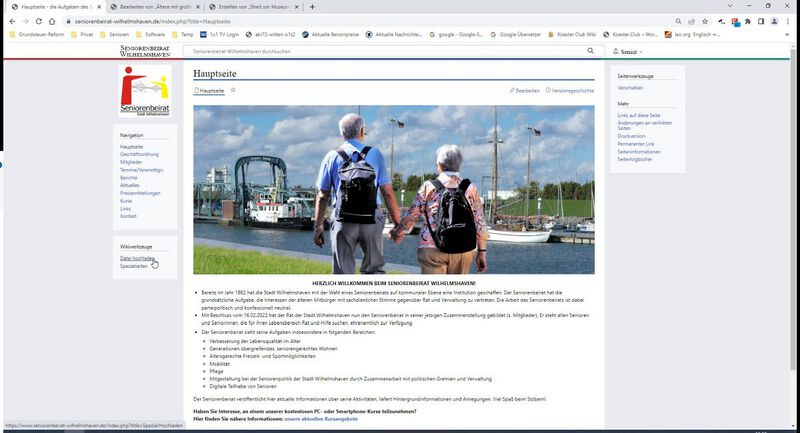Screen dimensions: 800x433
Task: Open the 'Temp' bookmark folder
Action: tap(183, 35)
